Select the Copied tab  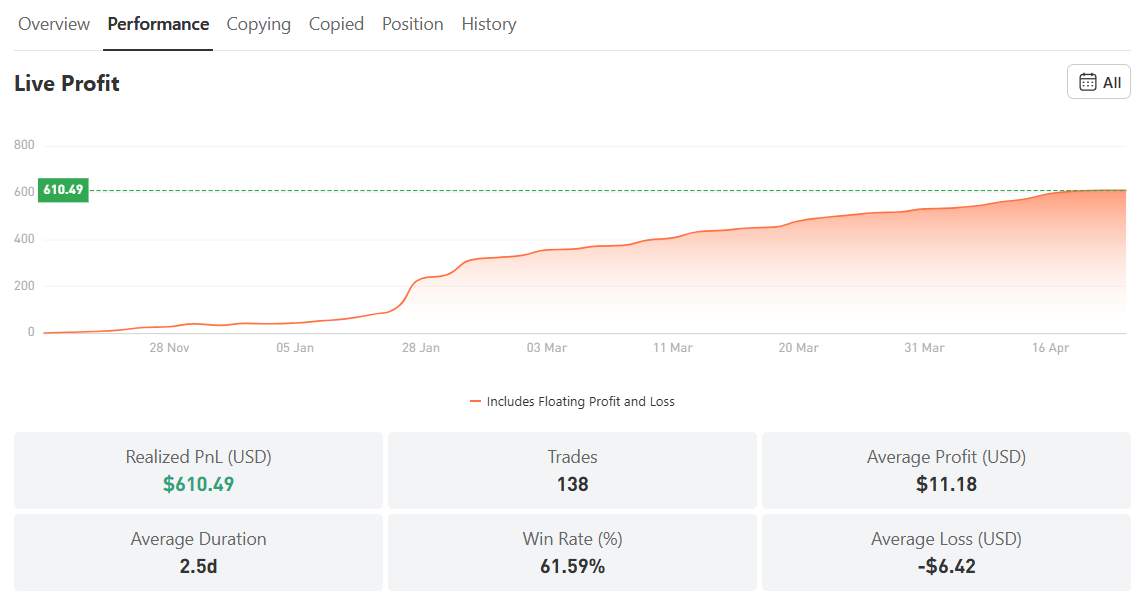tap(336, 23)
